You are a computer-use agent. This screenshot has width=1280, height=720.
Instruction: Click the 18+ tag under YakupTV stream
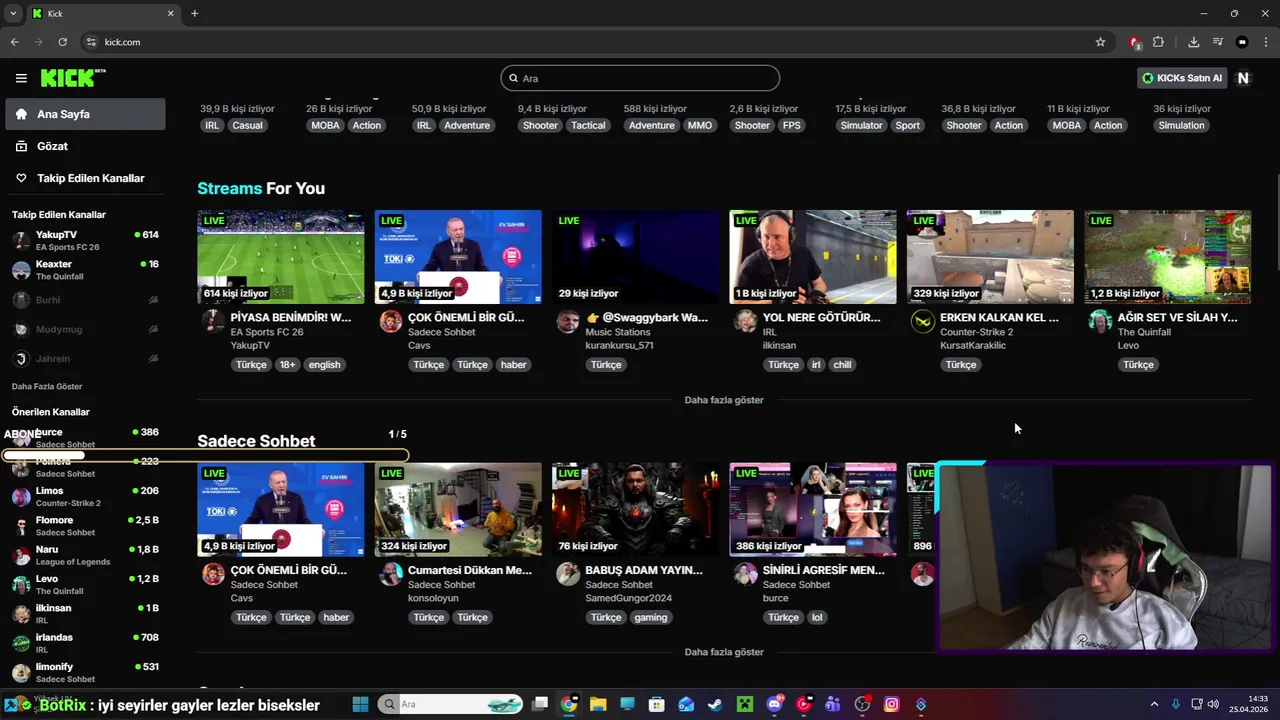(x=288, y=365)
